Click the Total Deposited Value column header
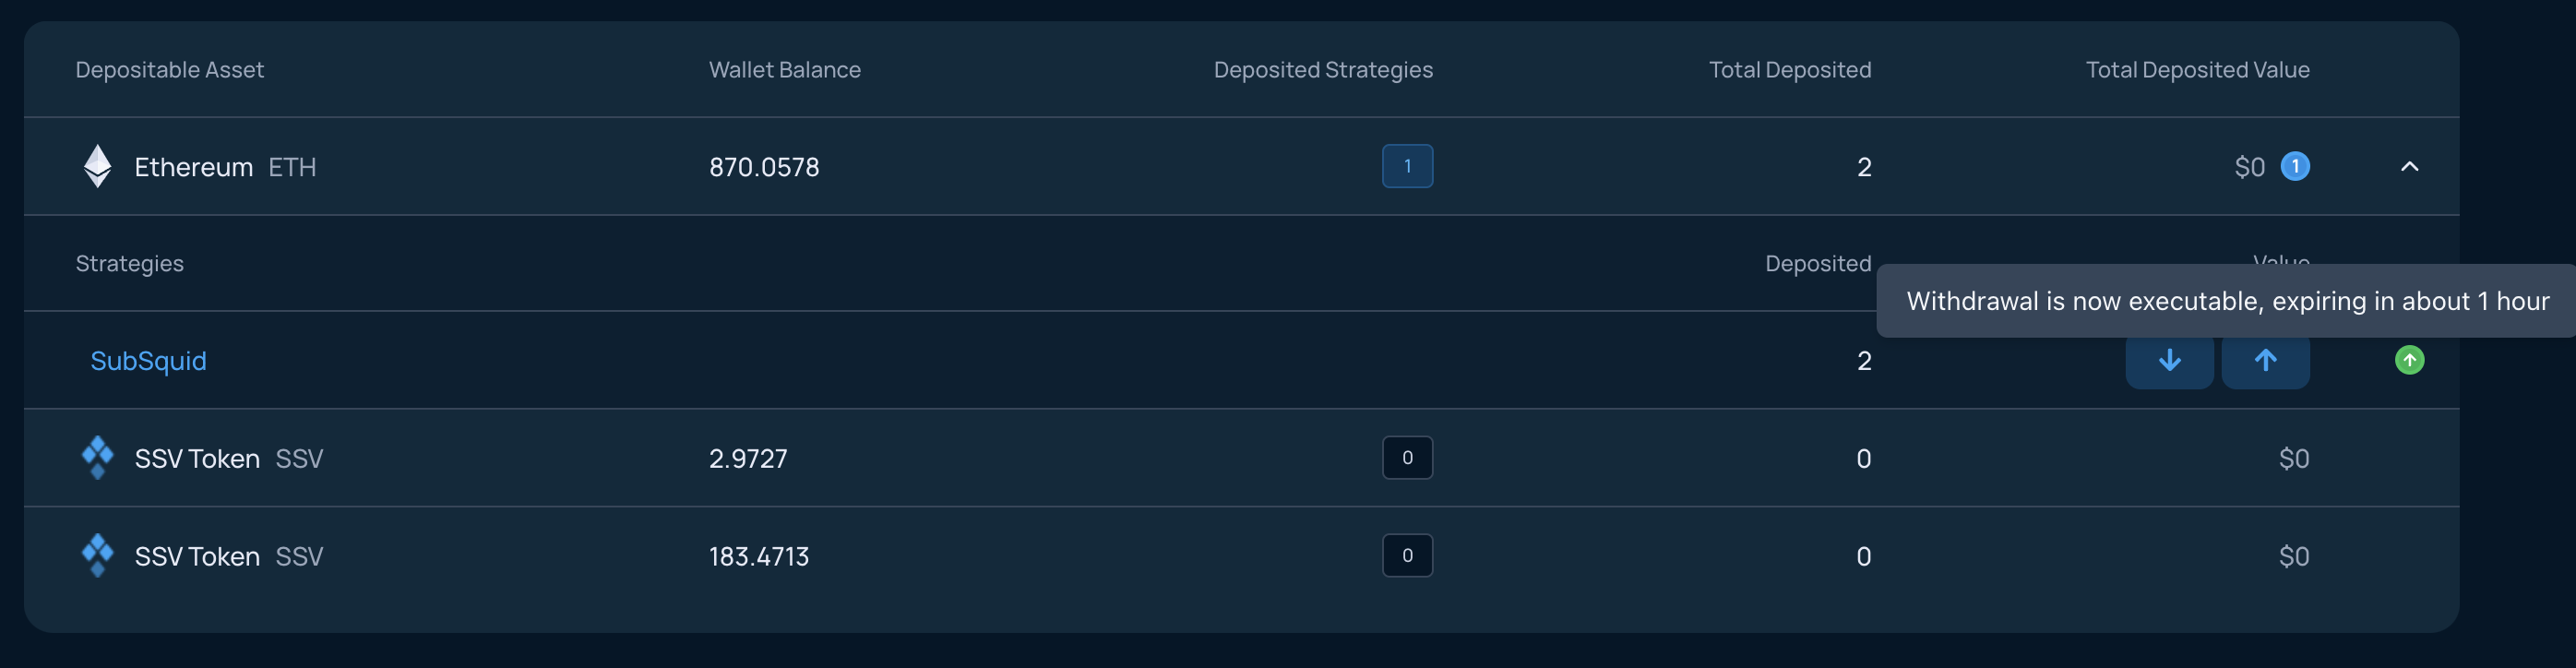Screen dimensions: 2576x668 (2198, 70)
